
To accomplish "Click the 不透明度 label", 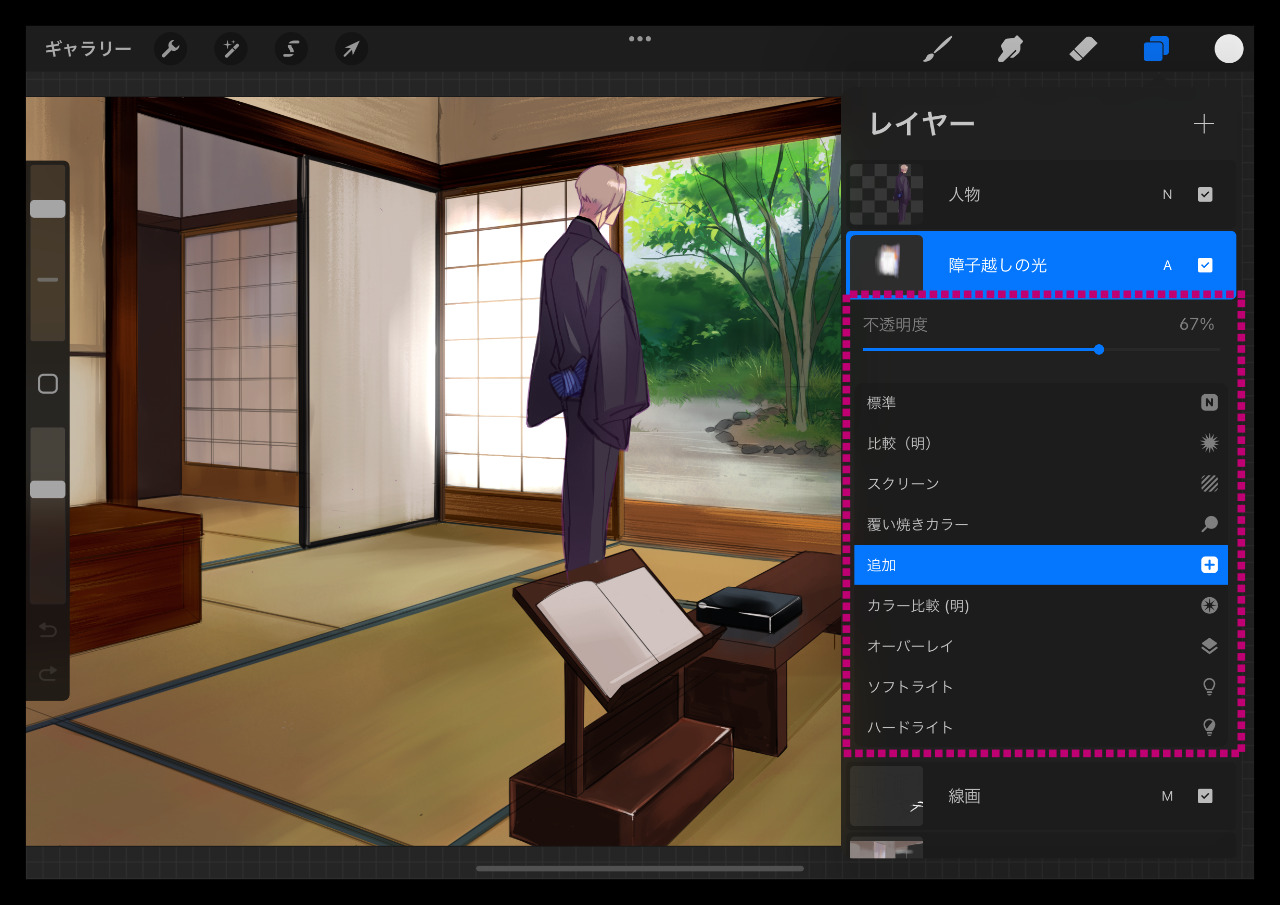I will click(x=895, y=324).
